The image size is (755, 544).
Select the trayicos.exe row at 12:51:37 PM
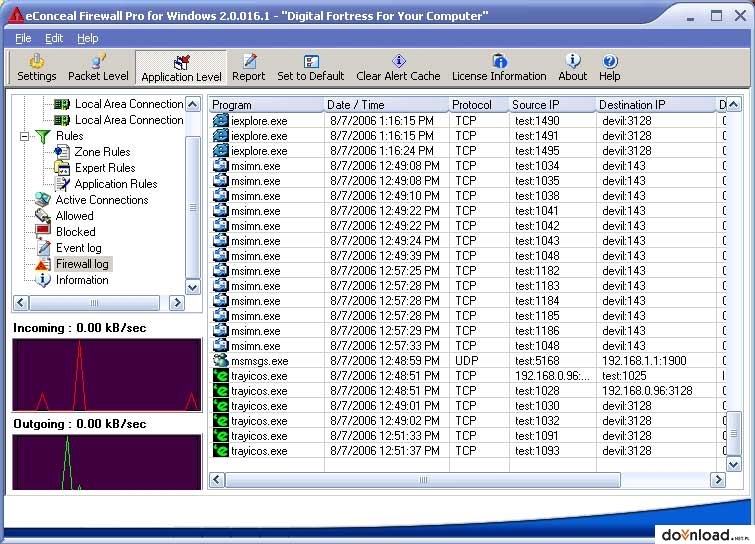click(x=468, y=451)
